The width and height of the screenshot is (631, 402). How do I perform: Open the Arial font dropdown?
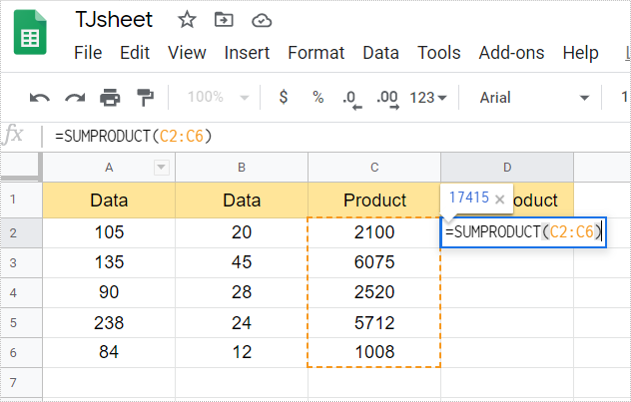[534, 97]
